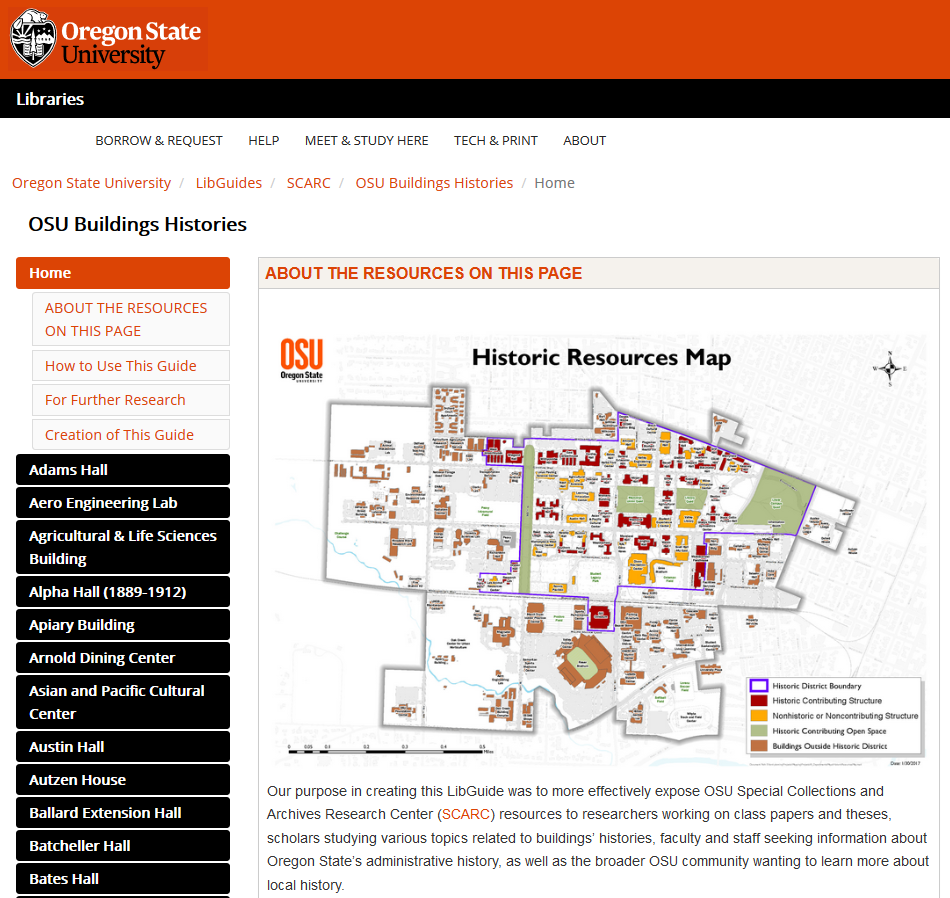The height and width of the screenshot is (898, 950).
Task: Open the ABOUT menu
Action: click(x=584, y=140)
